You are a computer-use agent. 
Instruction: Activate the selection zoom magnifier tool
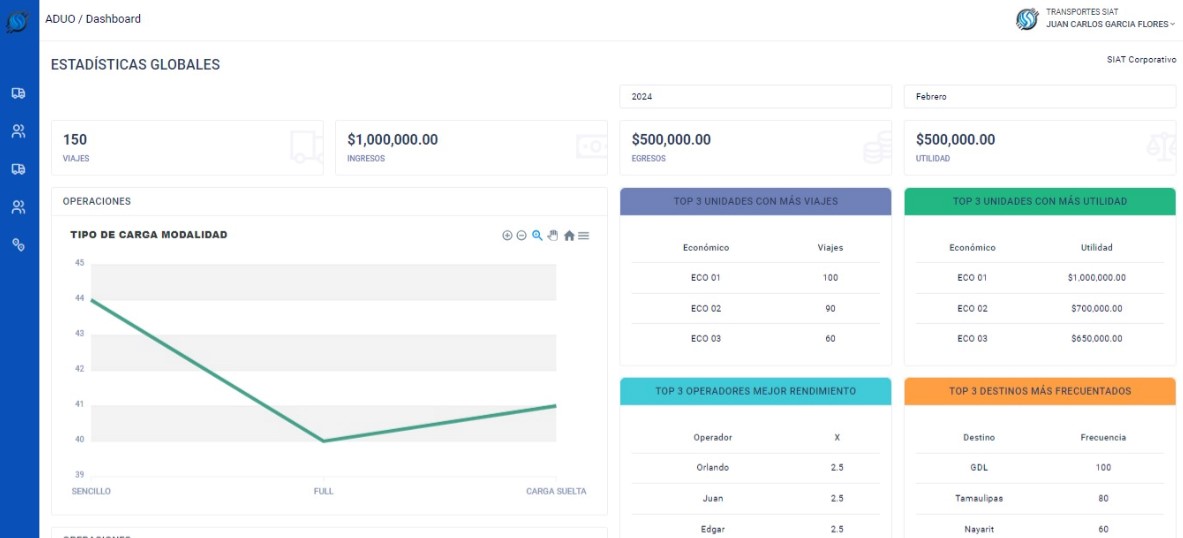[537, 235]
